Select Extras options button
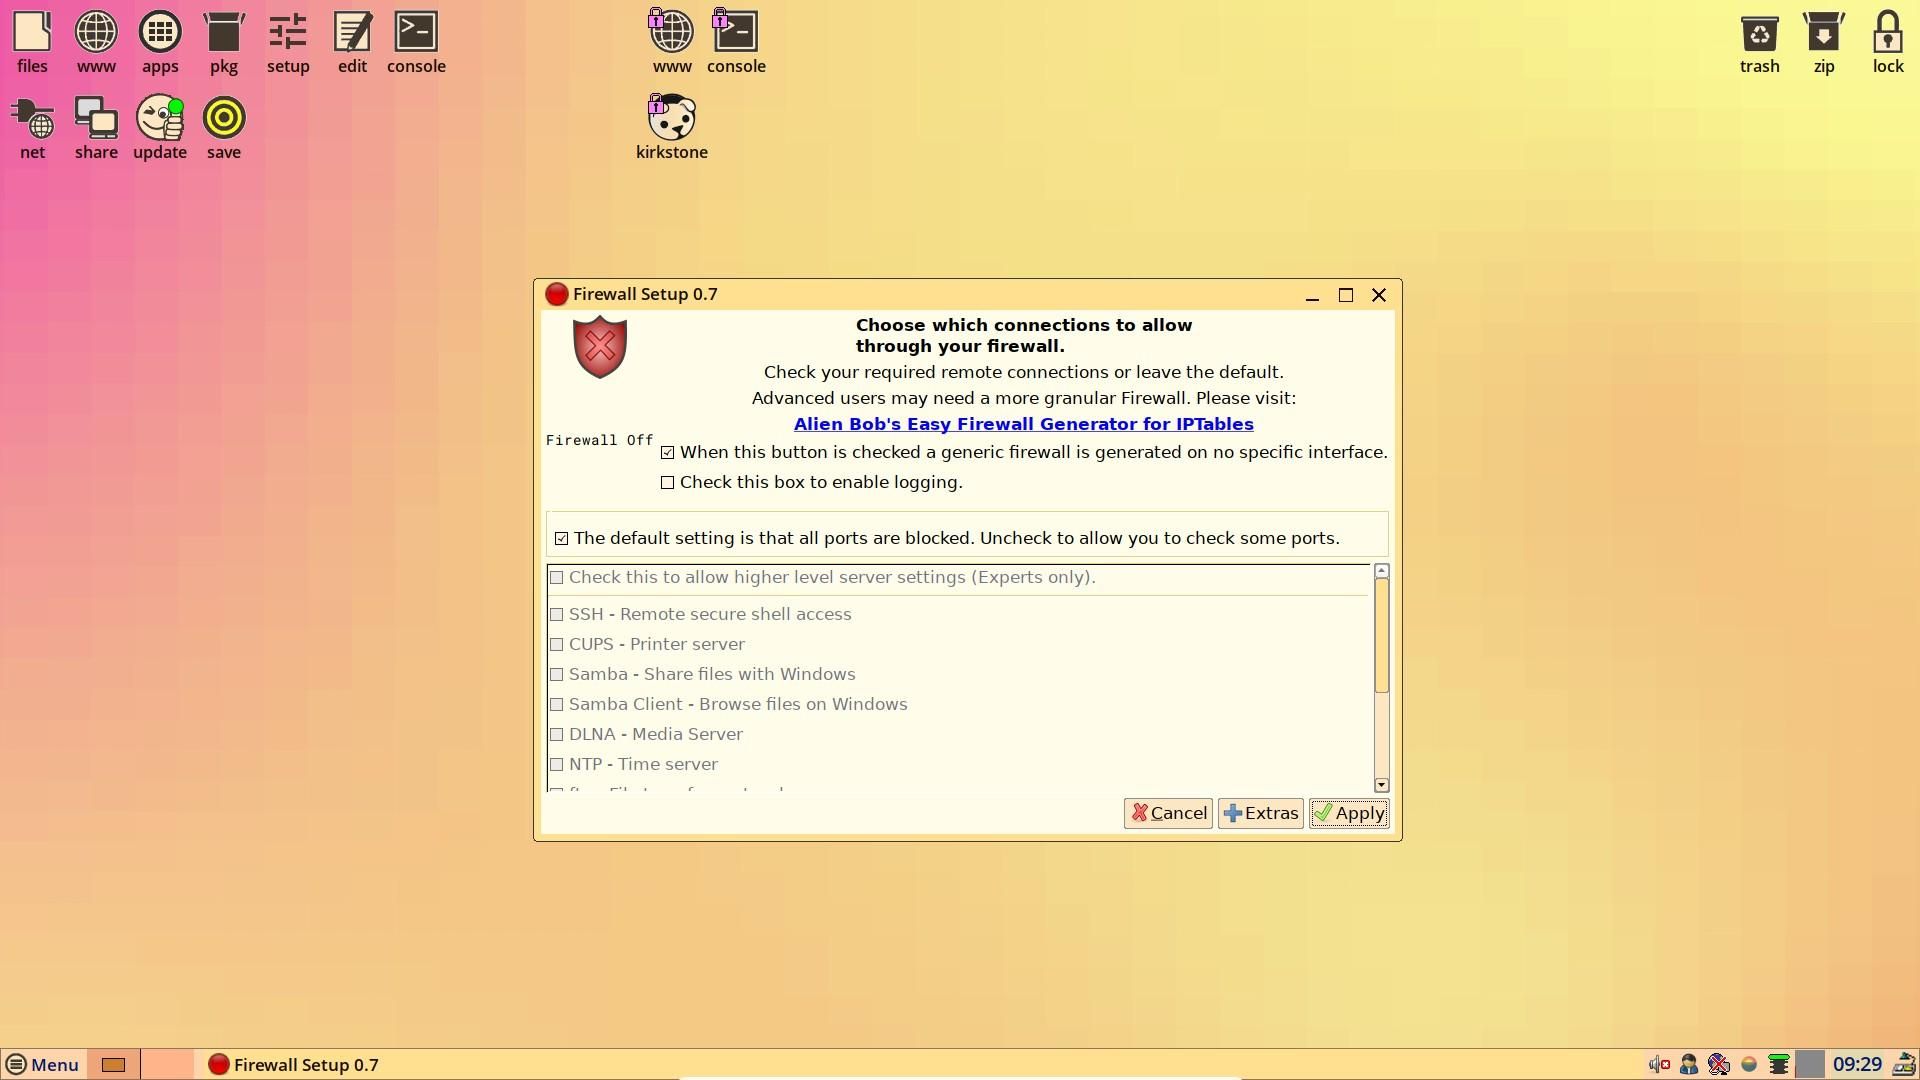The height and width of the screenshot is (1080, 1920). point(1259,812)
